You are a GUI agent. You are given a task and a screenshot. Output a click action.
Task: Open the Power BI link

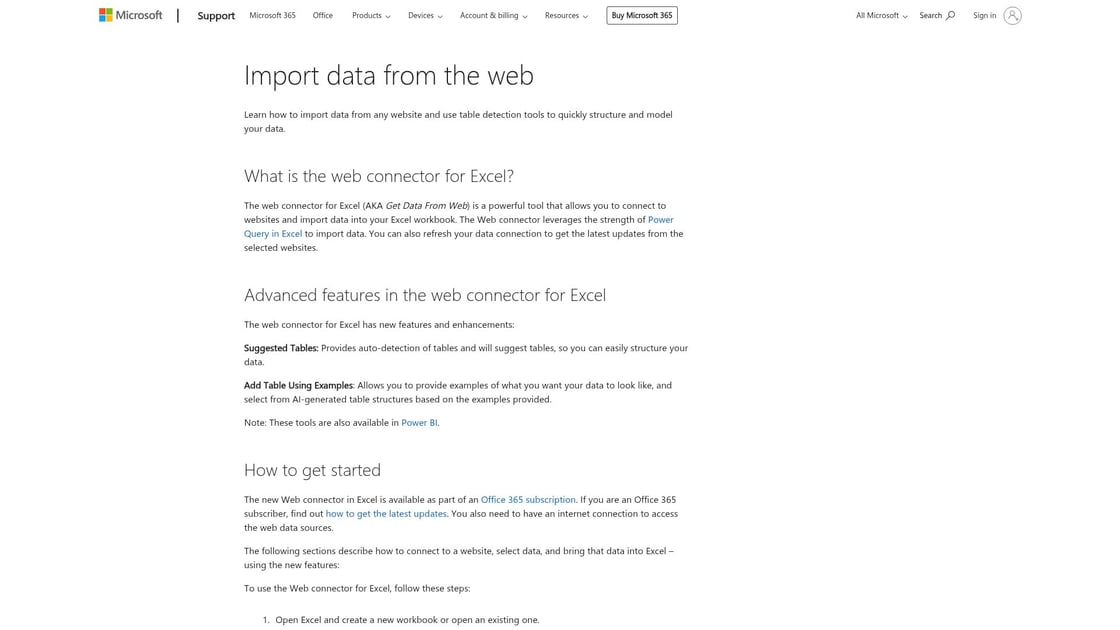coord(419,422)
